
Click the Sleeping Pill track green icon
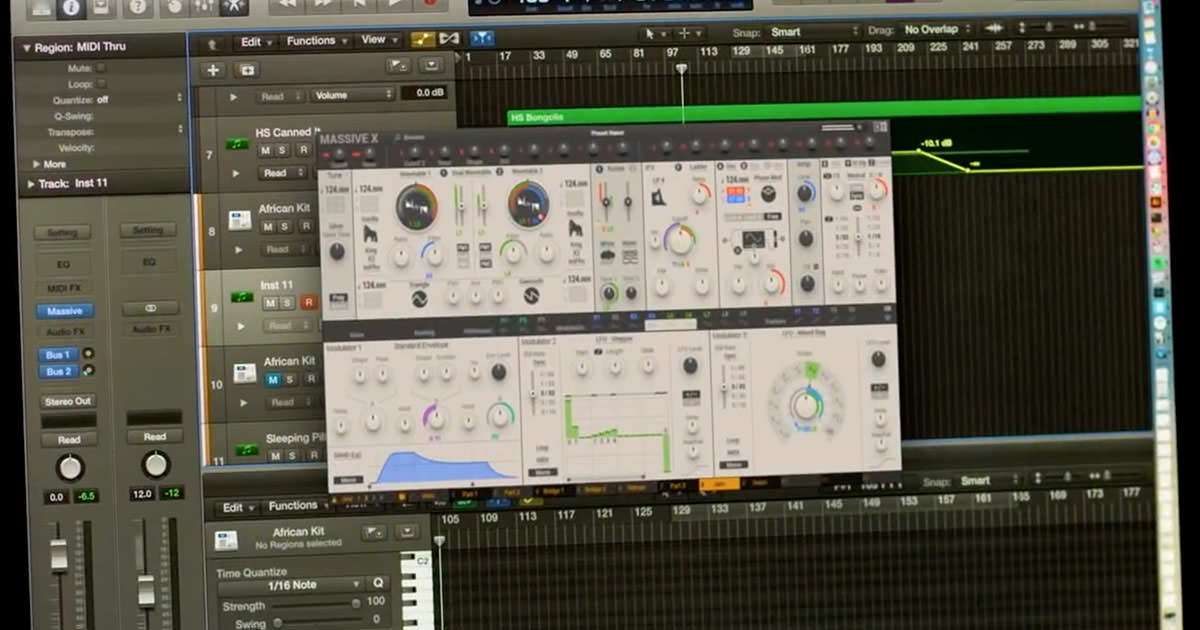click(248, 448)
